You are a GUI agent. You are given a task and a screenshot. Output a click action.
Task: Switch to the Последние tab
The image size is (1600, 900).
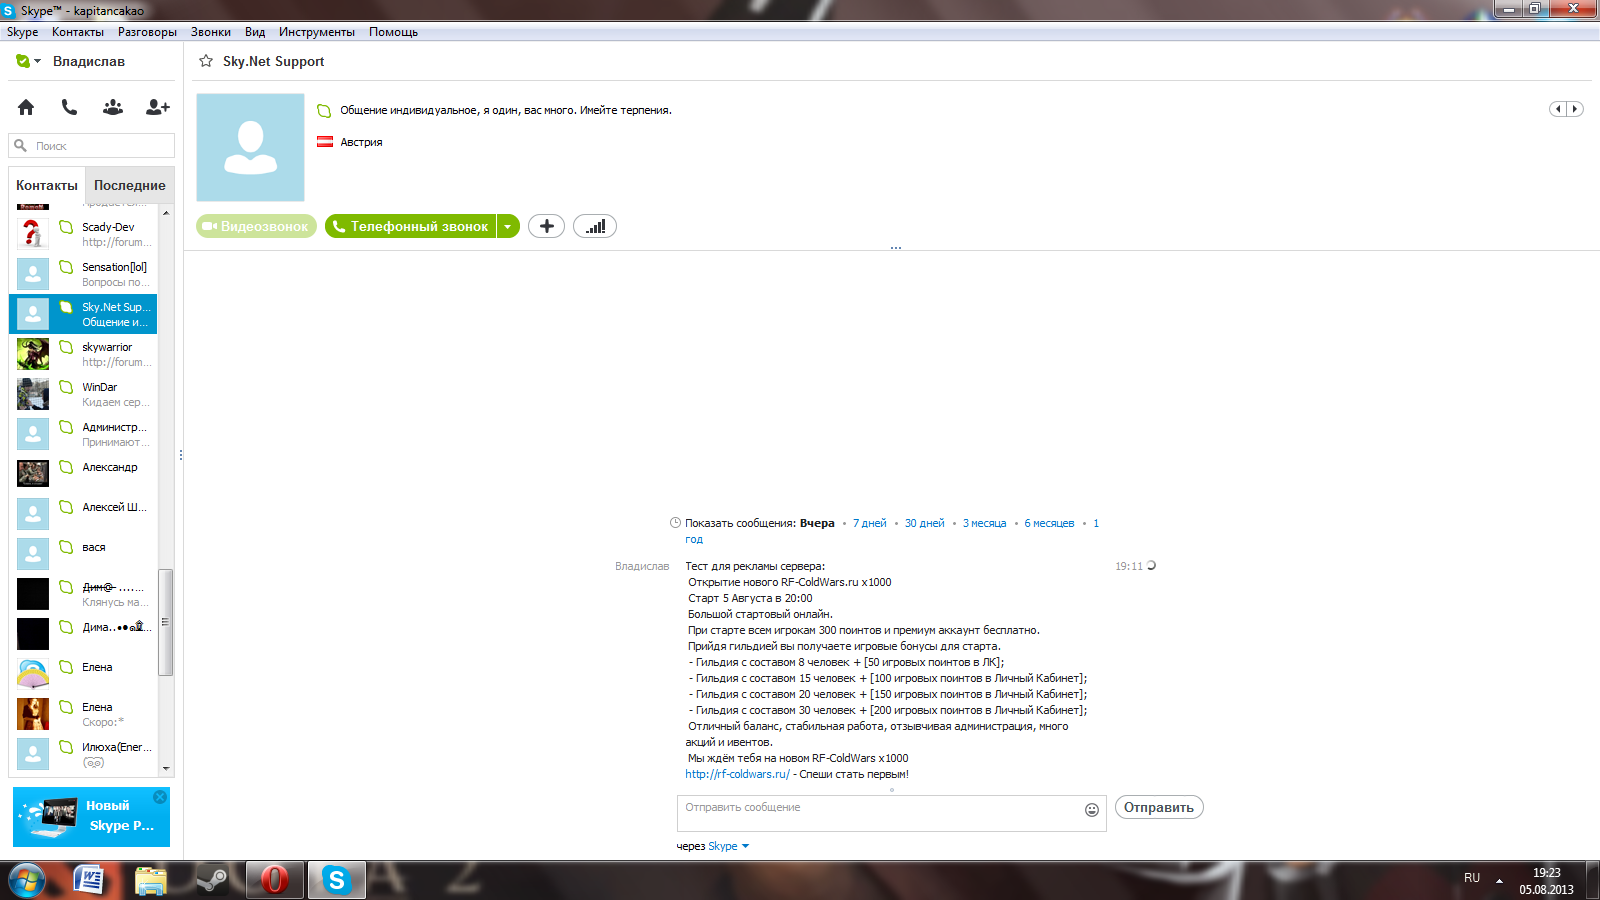click(x=130, y=185)
